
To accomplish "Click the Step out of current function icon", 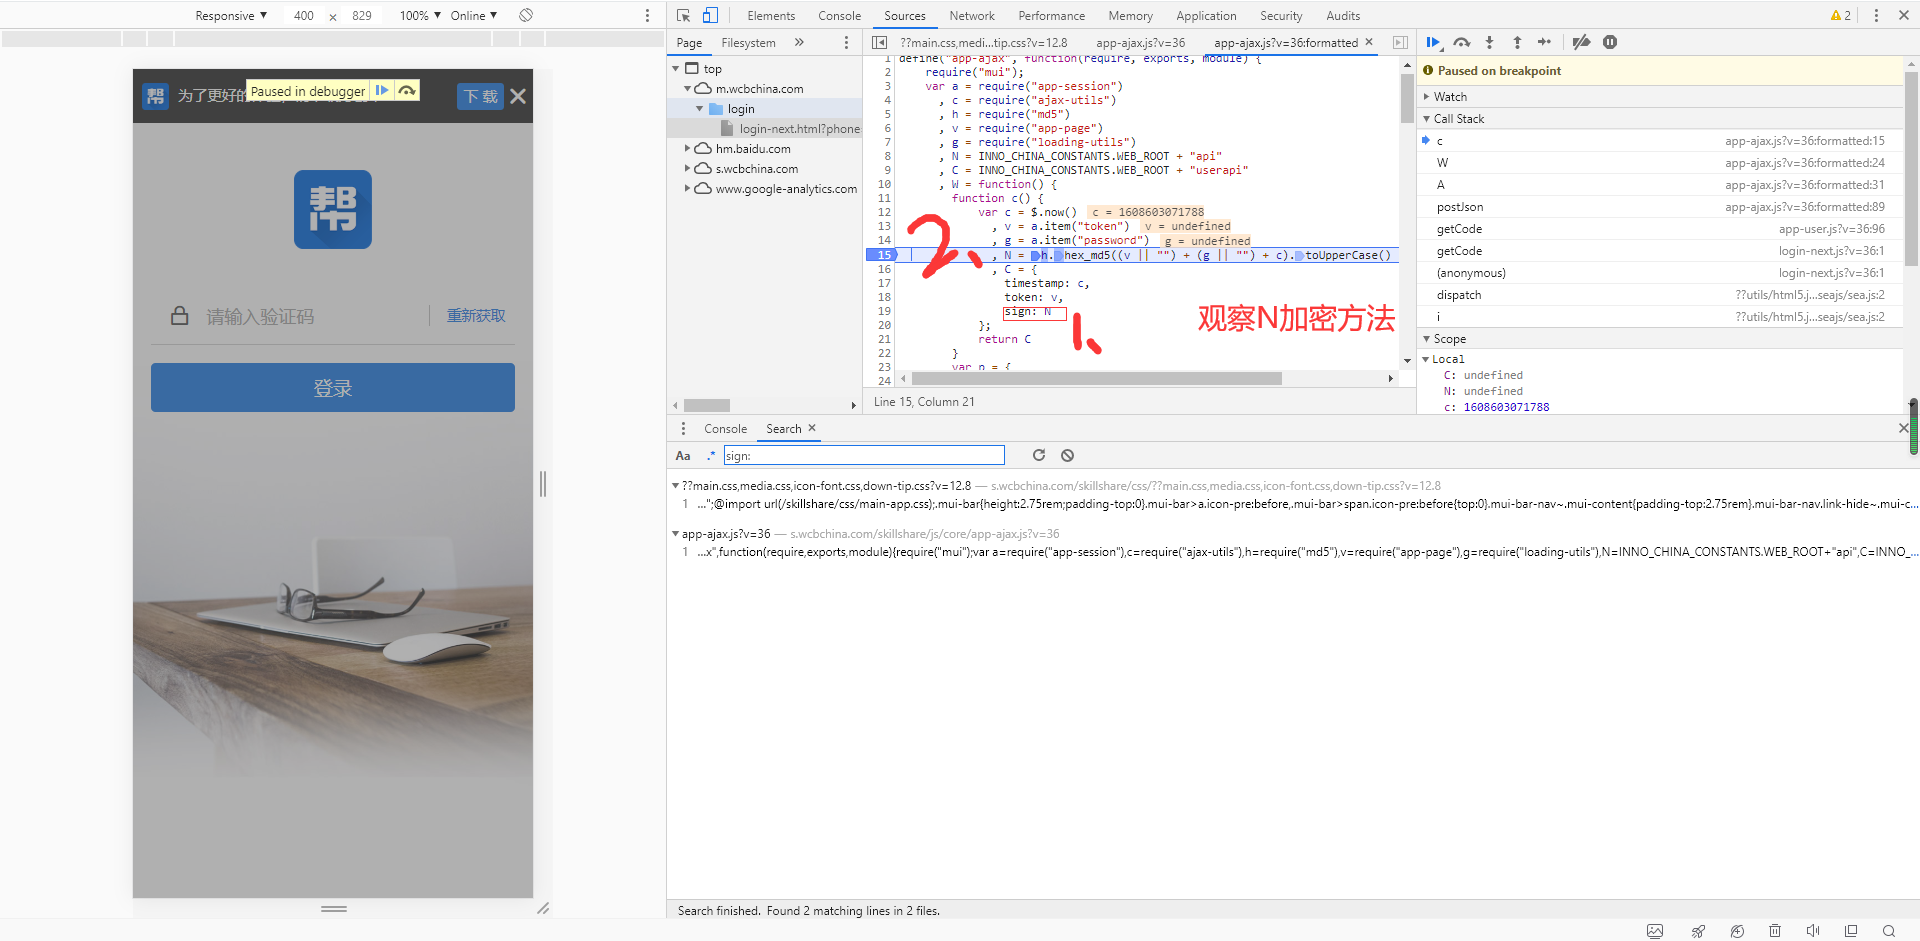I will (x=1517, y=42).
